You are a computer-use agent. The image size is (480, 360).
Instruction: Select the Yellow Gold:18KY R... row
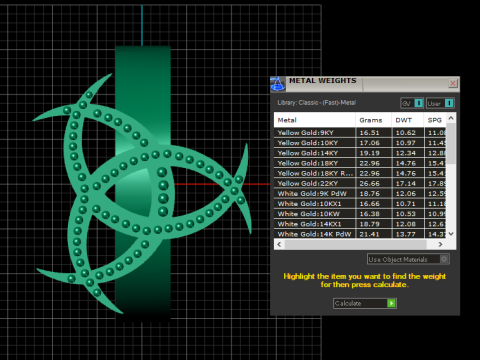(x=360, y=173)
